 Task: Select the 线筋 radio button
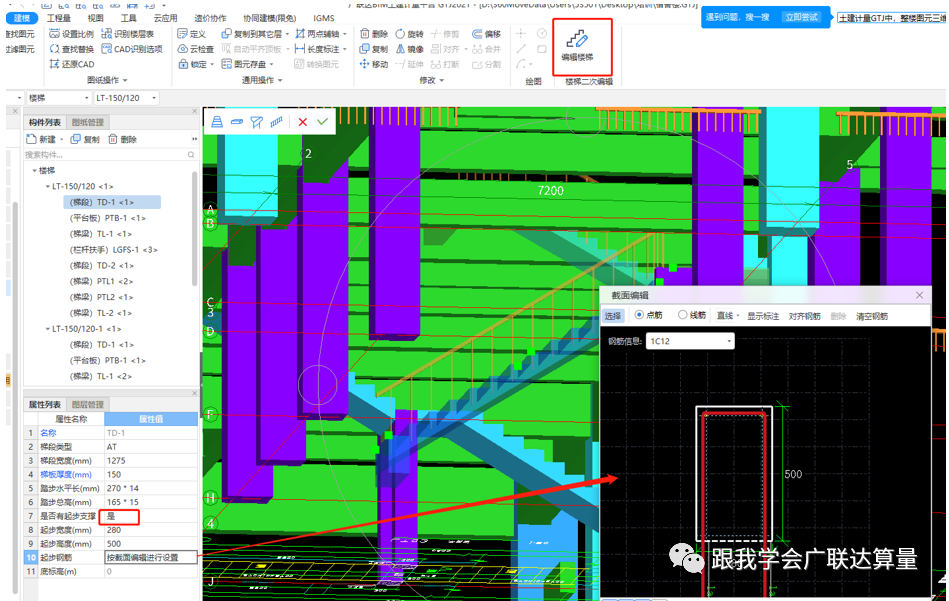pyautogui.click(x=682, y=315)
